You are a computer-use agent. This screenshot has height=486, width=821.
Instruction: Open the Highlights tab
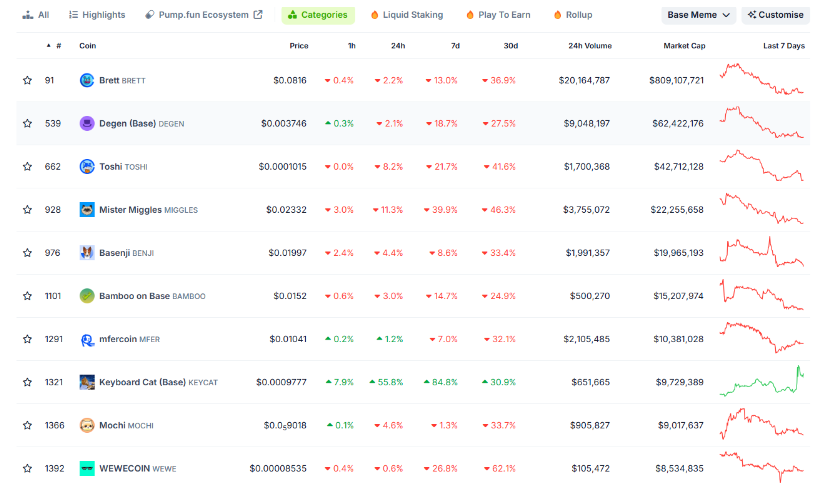(x=97, y=15)
